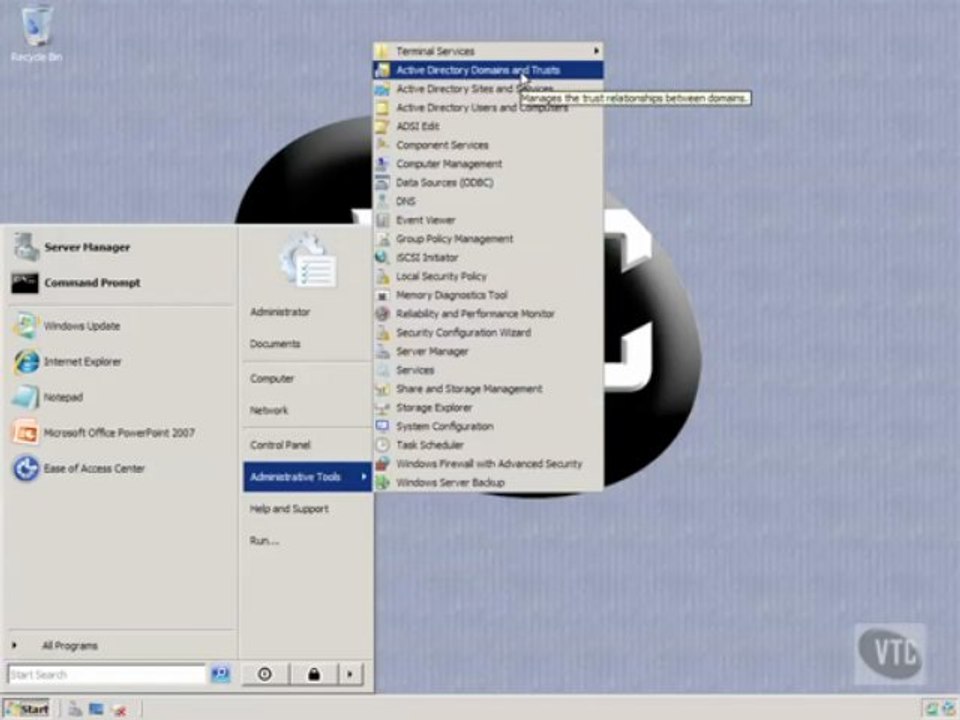The image size is (960, 720).
Task: Click the Windows Server Backup icon
Action: (383, 482)
